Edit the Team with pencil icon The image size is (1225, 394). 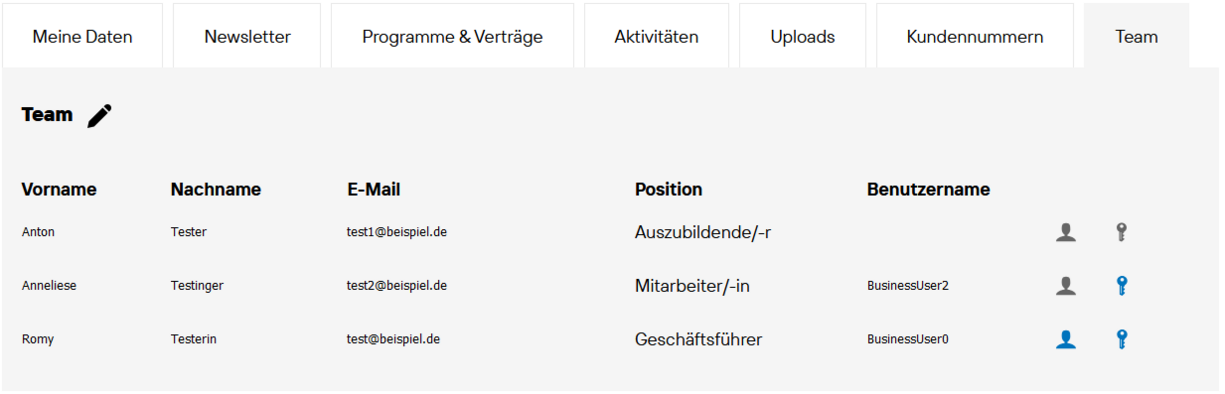99,116
